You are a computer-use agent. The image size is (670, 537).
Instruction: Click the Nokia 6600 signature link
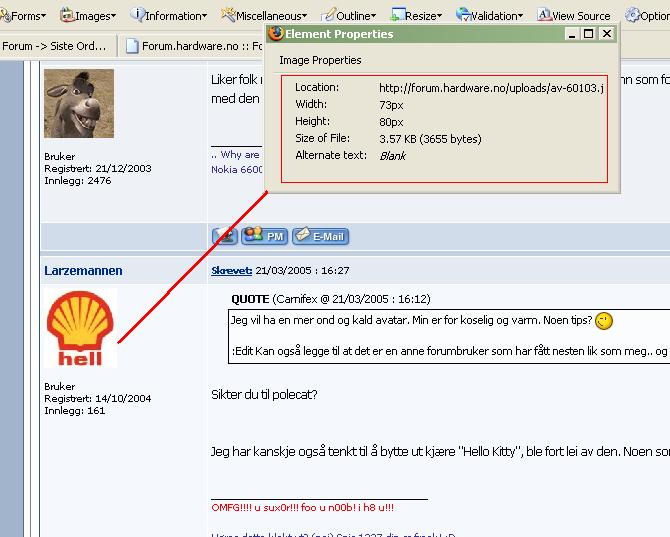pos(237,170)
